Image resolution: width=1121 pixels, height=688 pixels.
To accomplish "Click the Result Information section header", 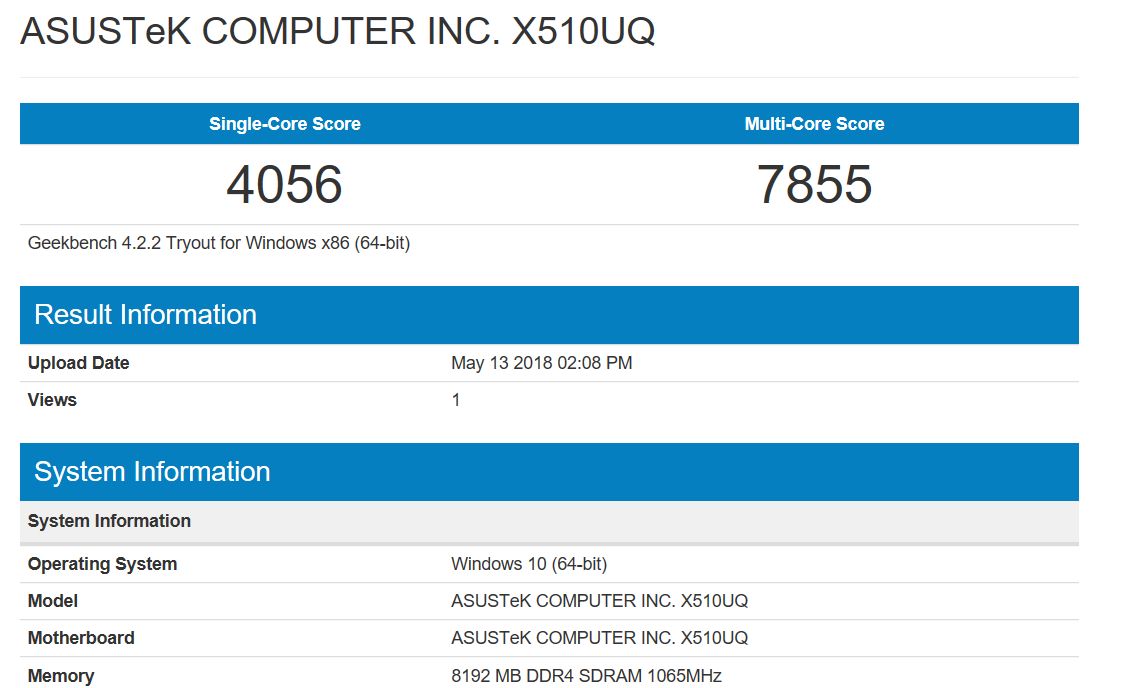I will 146,315.
